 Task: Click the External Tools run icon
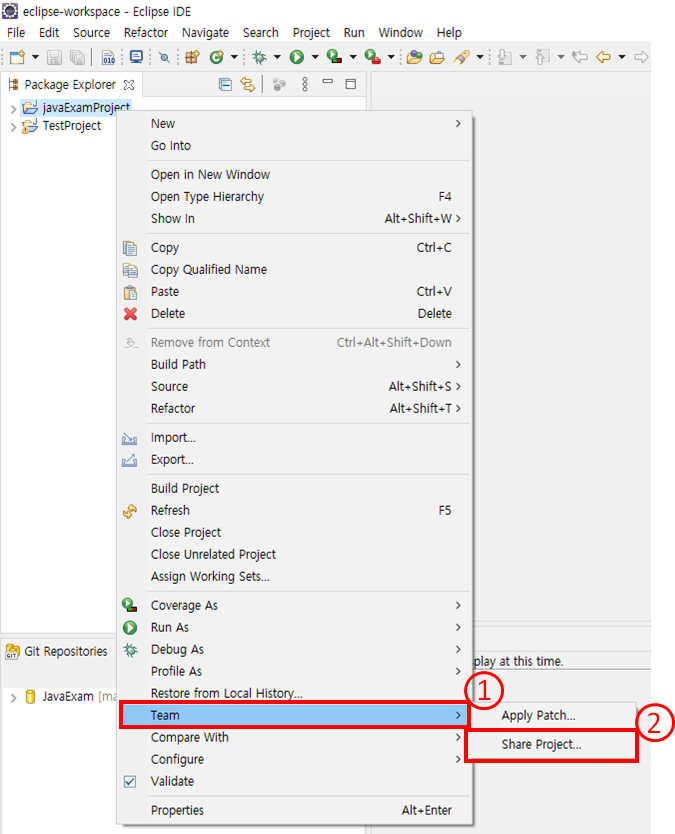[x=372, y=57]
